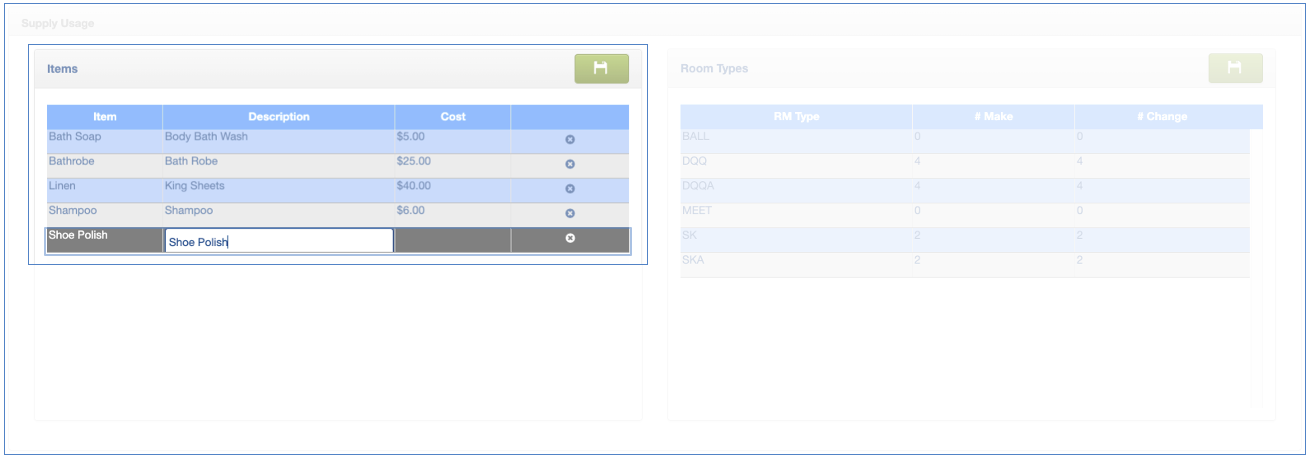
Task: Remove the Bathrobe item row
Action: pos(570,164)
